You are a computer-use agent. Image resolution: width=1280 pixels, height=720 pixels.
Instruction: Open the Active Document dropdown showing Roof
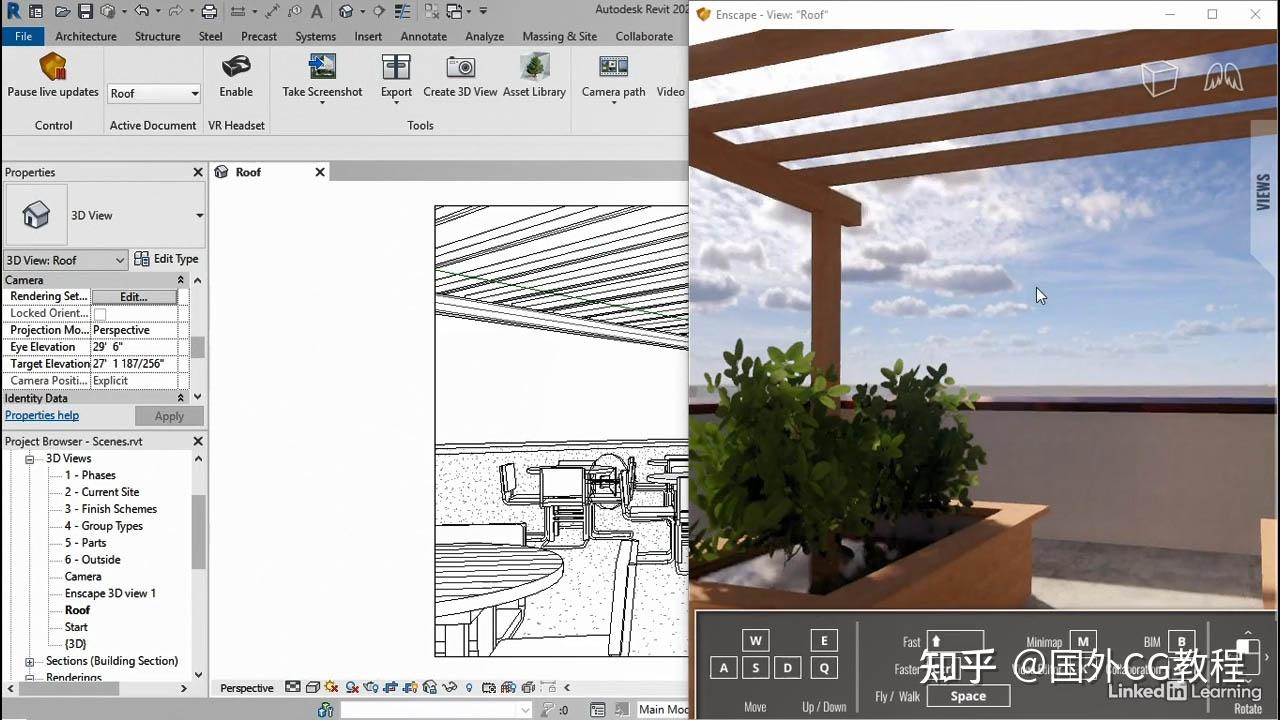tap(154, 93)
